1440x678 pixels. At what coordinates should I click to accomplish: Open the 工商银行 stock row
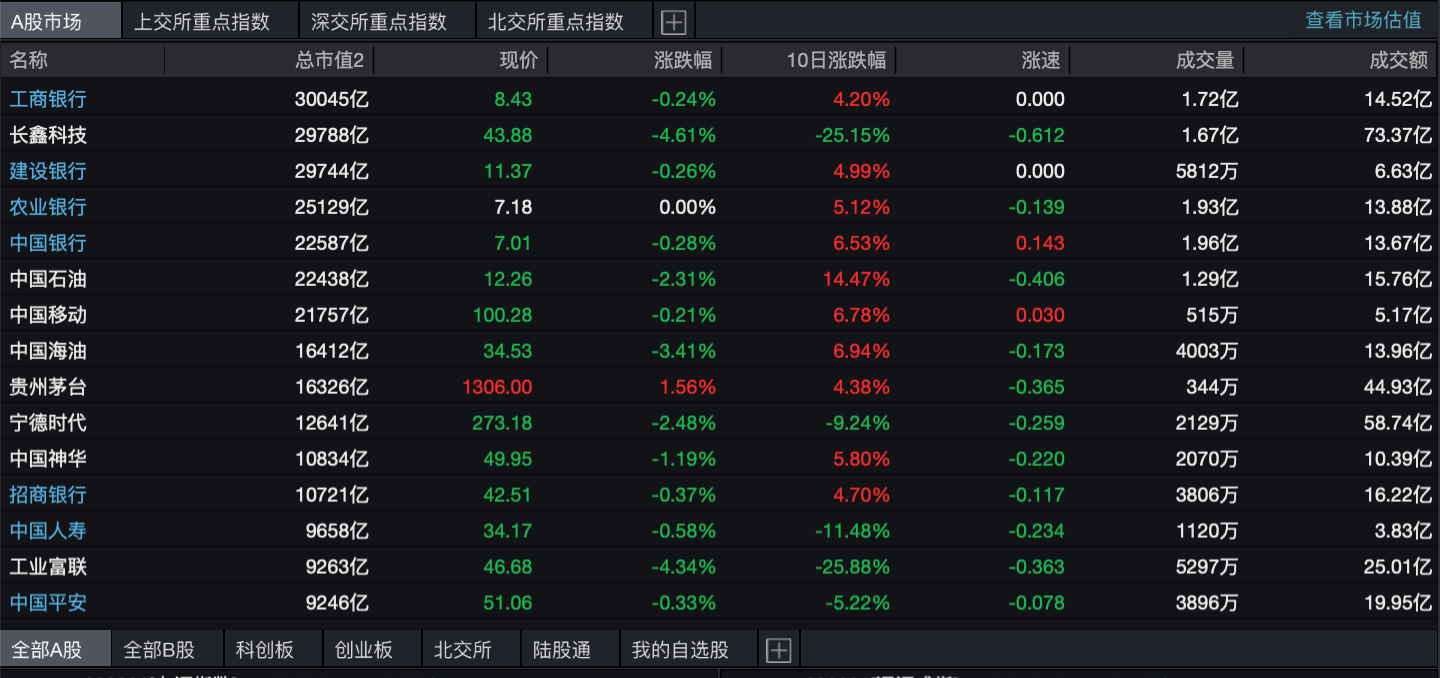pos(720,99)
